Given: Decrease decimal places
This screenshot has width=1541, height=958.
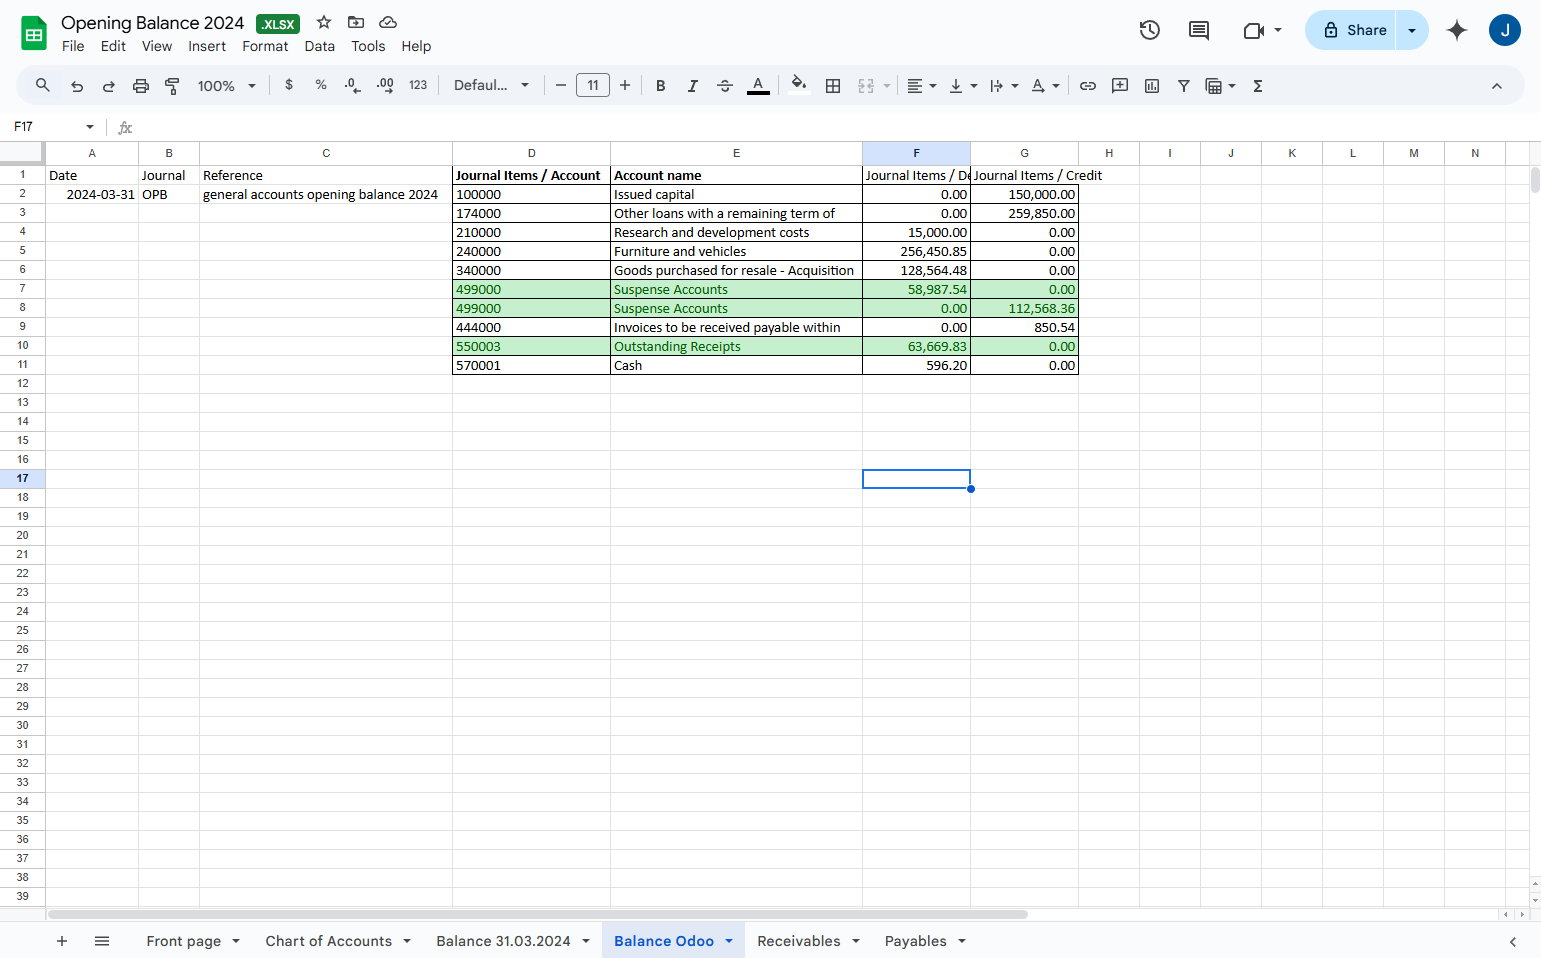Looking at the screenshot, I should click(352, 86).
